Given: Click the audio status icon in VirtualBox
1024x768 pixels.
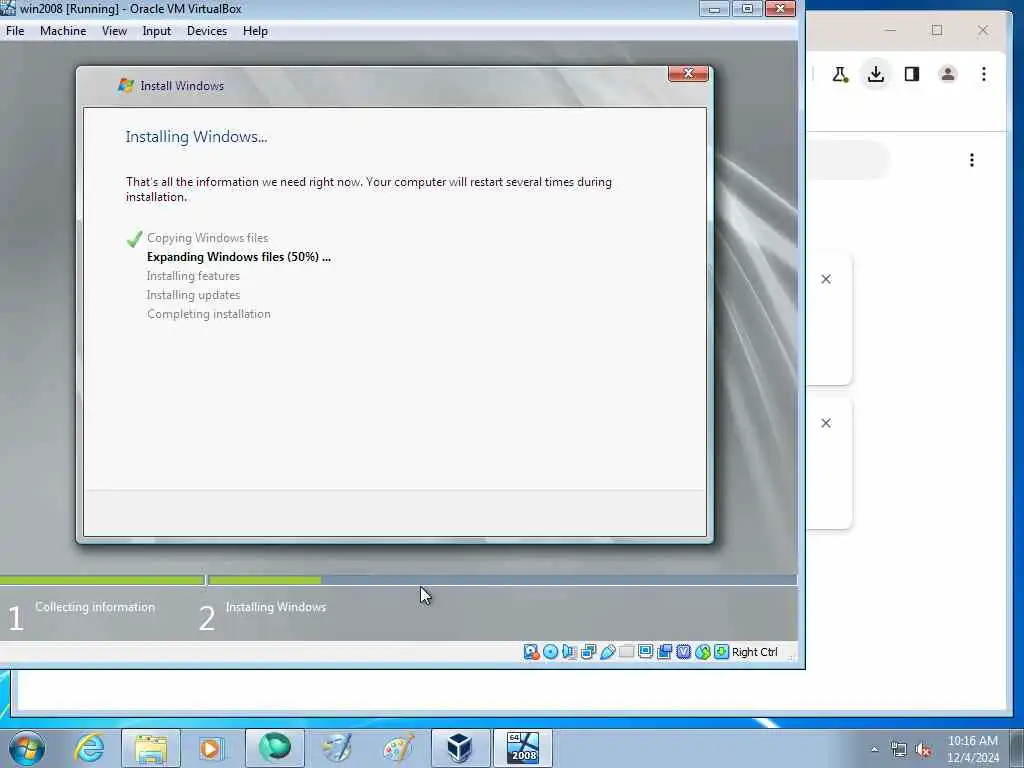Looking at the screenshot, I should point(569,652).
